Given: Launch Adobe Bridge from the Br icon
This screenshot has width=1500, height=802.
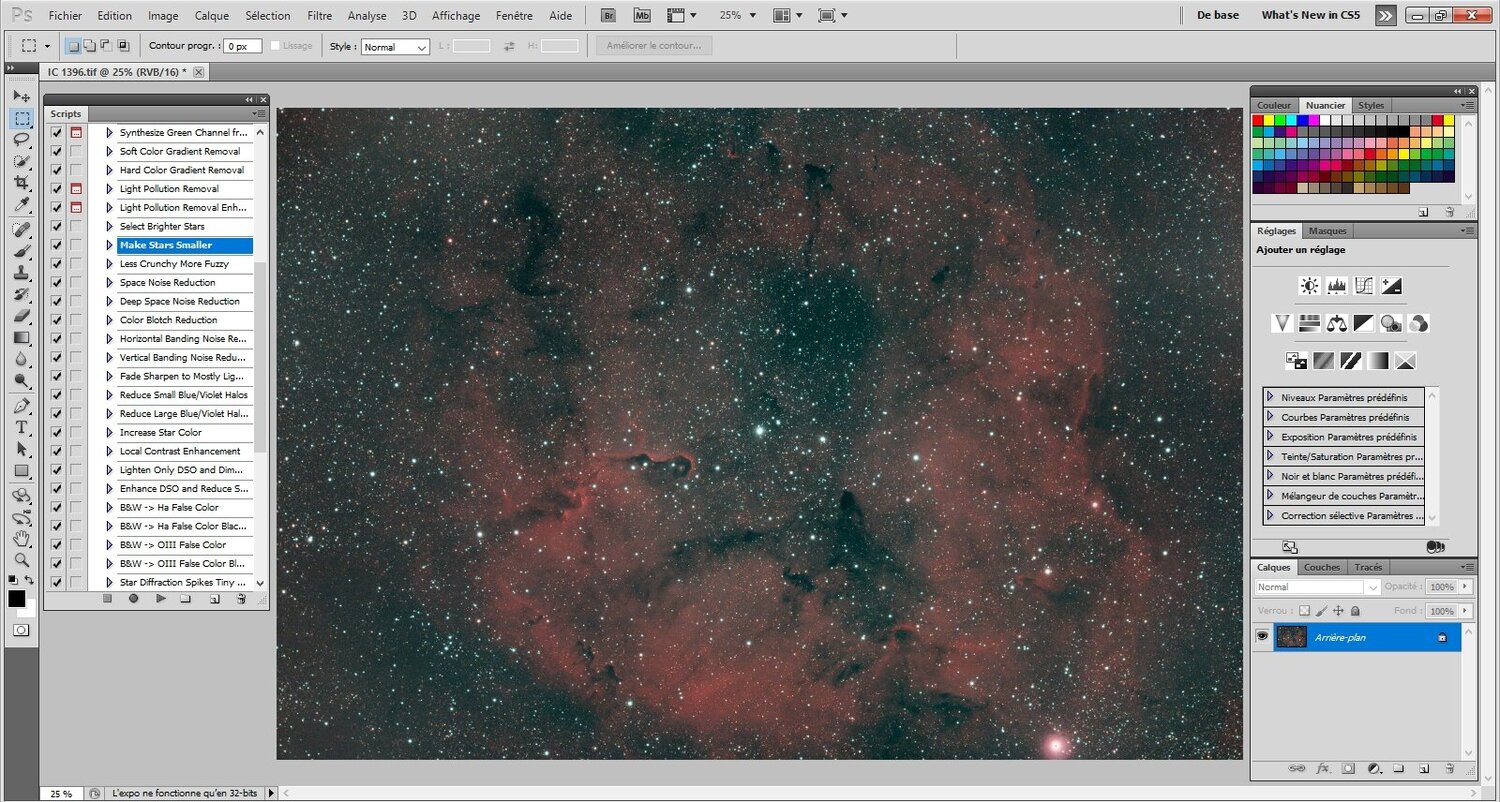Looking at the screenshot, I should tap(608, 15).
